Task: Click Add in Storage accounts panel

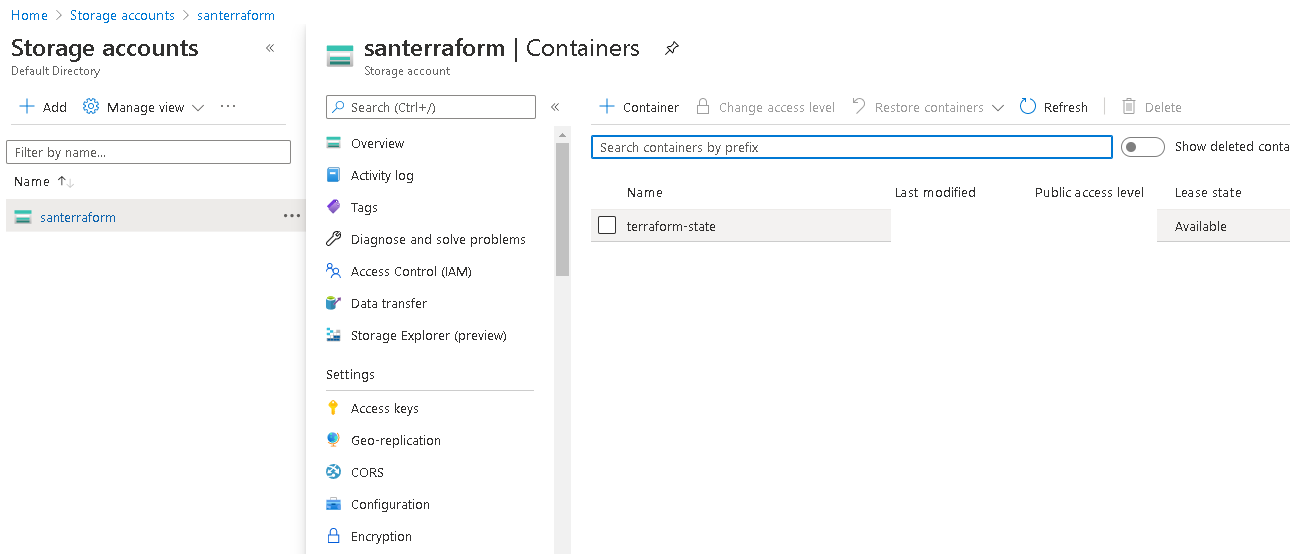Action: click(x=43, y=107)
